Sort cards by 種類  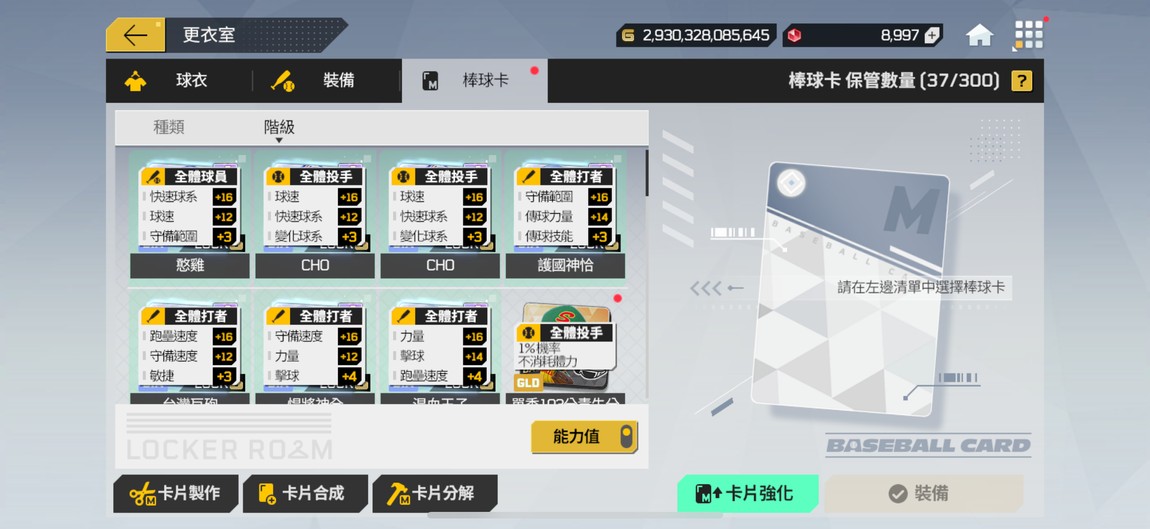click(169, 127)
